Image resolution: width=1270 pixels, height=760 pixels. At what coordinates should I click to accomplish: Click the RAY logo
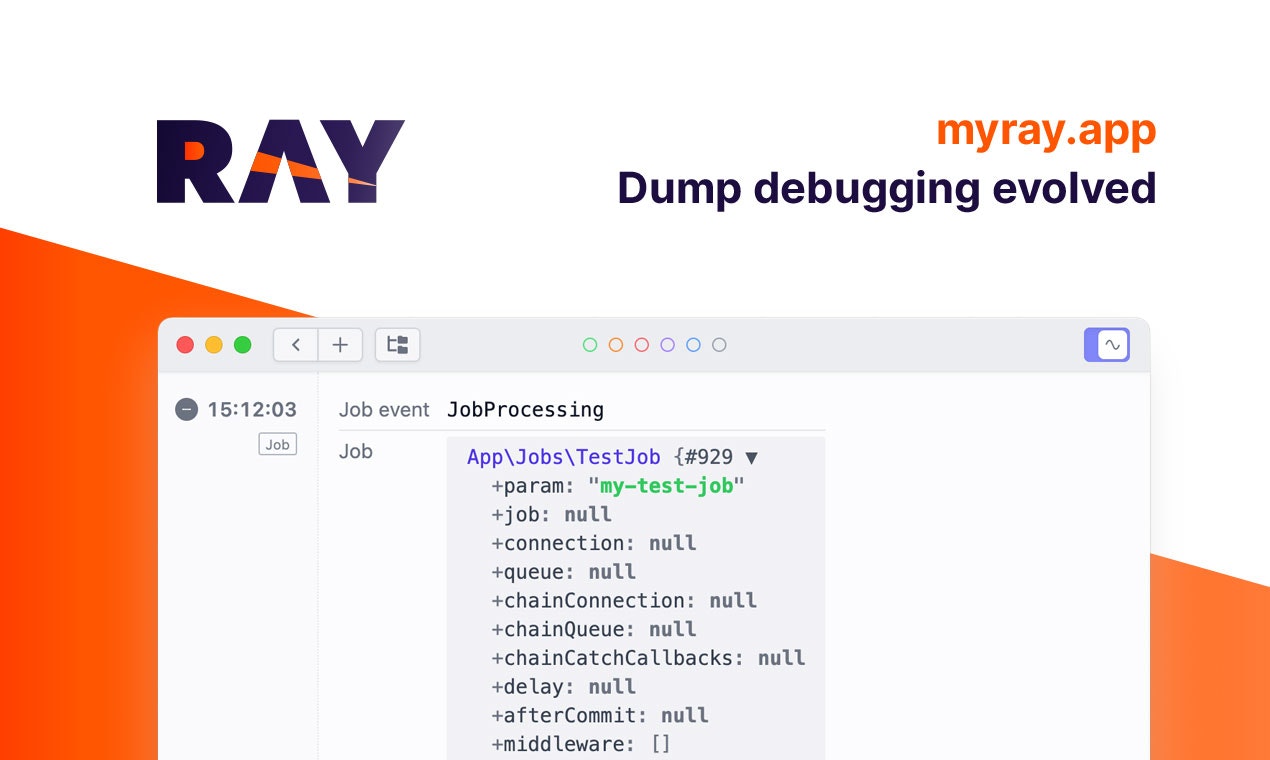[x=280, y=161]
